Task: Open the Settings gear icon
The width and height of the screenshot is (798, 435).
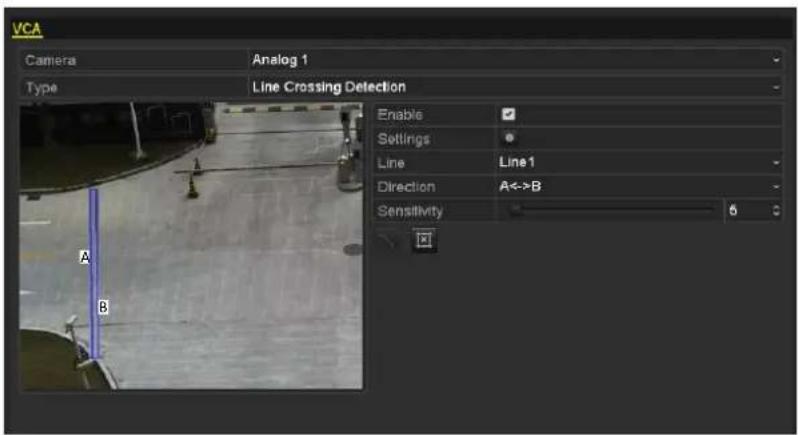Action: (x=508, y=138)
